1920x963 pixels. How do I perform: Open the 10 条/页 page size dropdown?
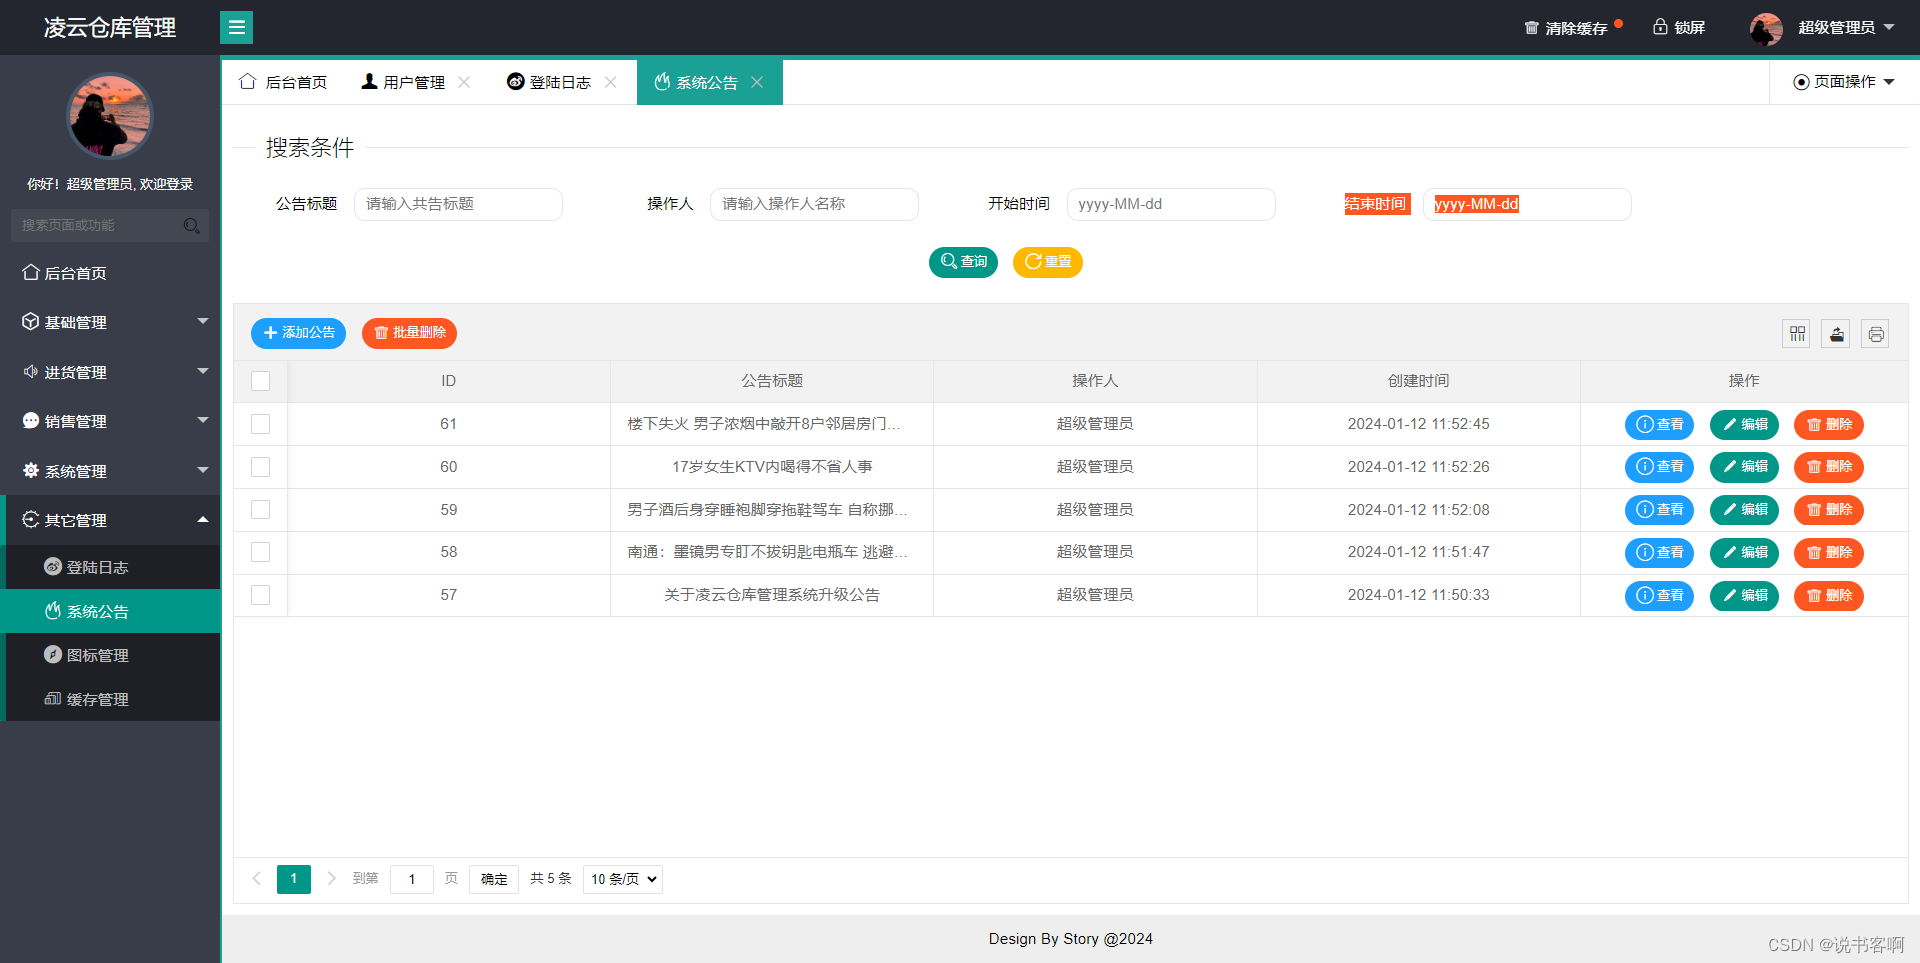tap(623, 879)
